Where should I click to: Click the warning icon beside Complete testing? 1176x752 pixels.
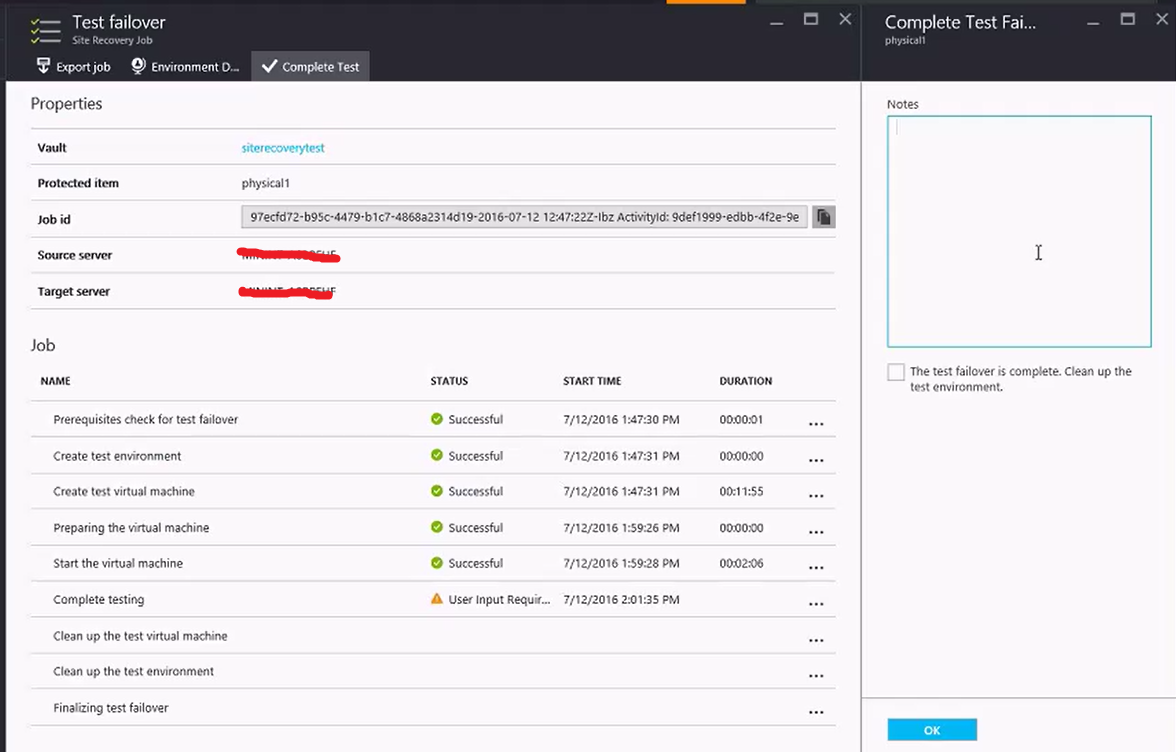437,599
